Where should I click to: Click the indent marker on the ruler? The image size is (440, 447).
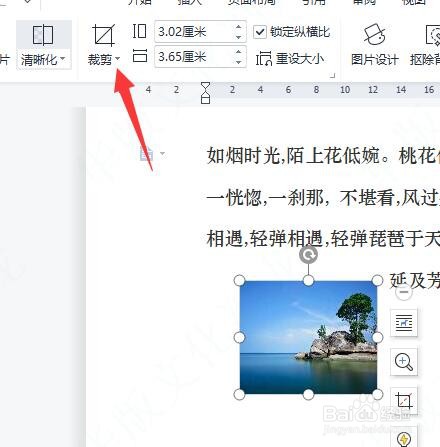coord(206,93)
